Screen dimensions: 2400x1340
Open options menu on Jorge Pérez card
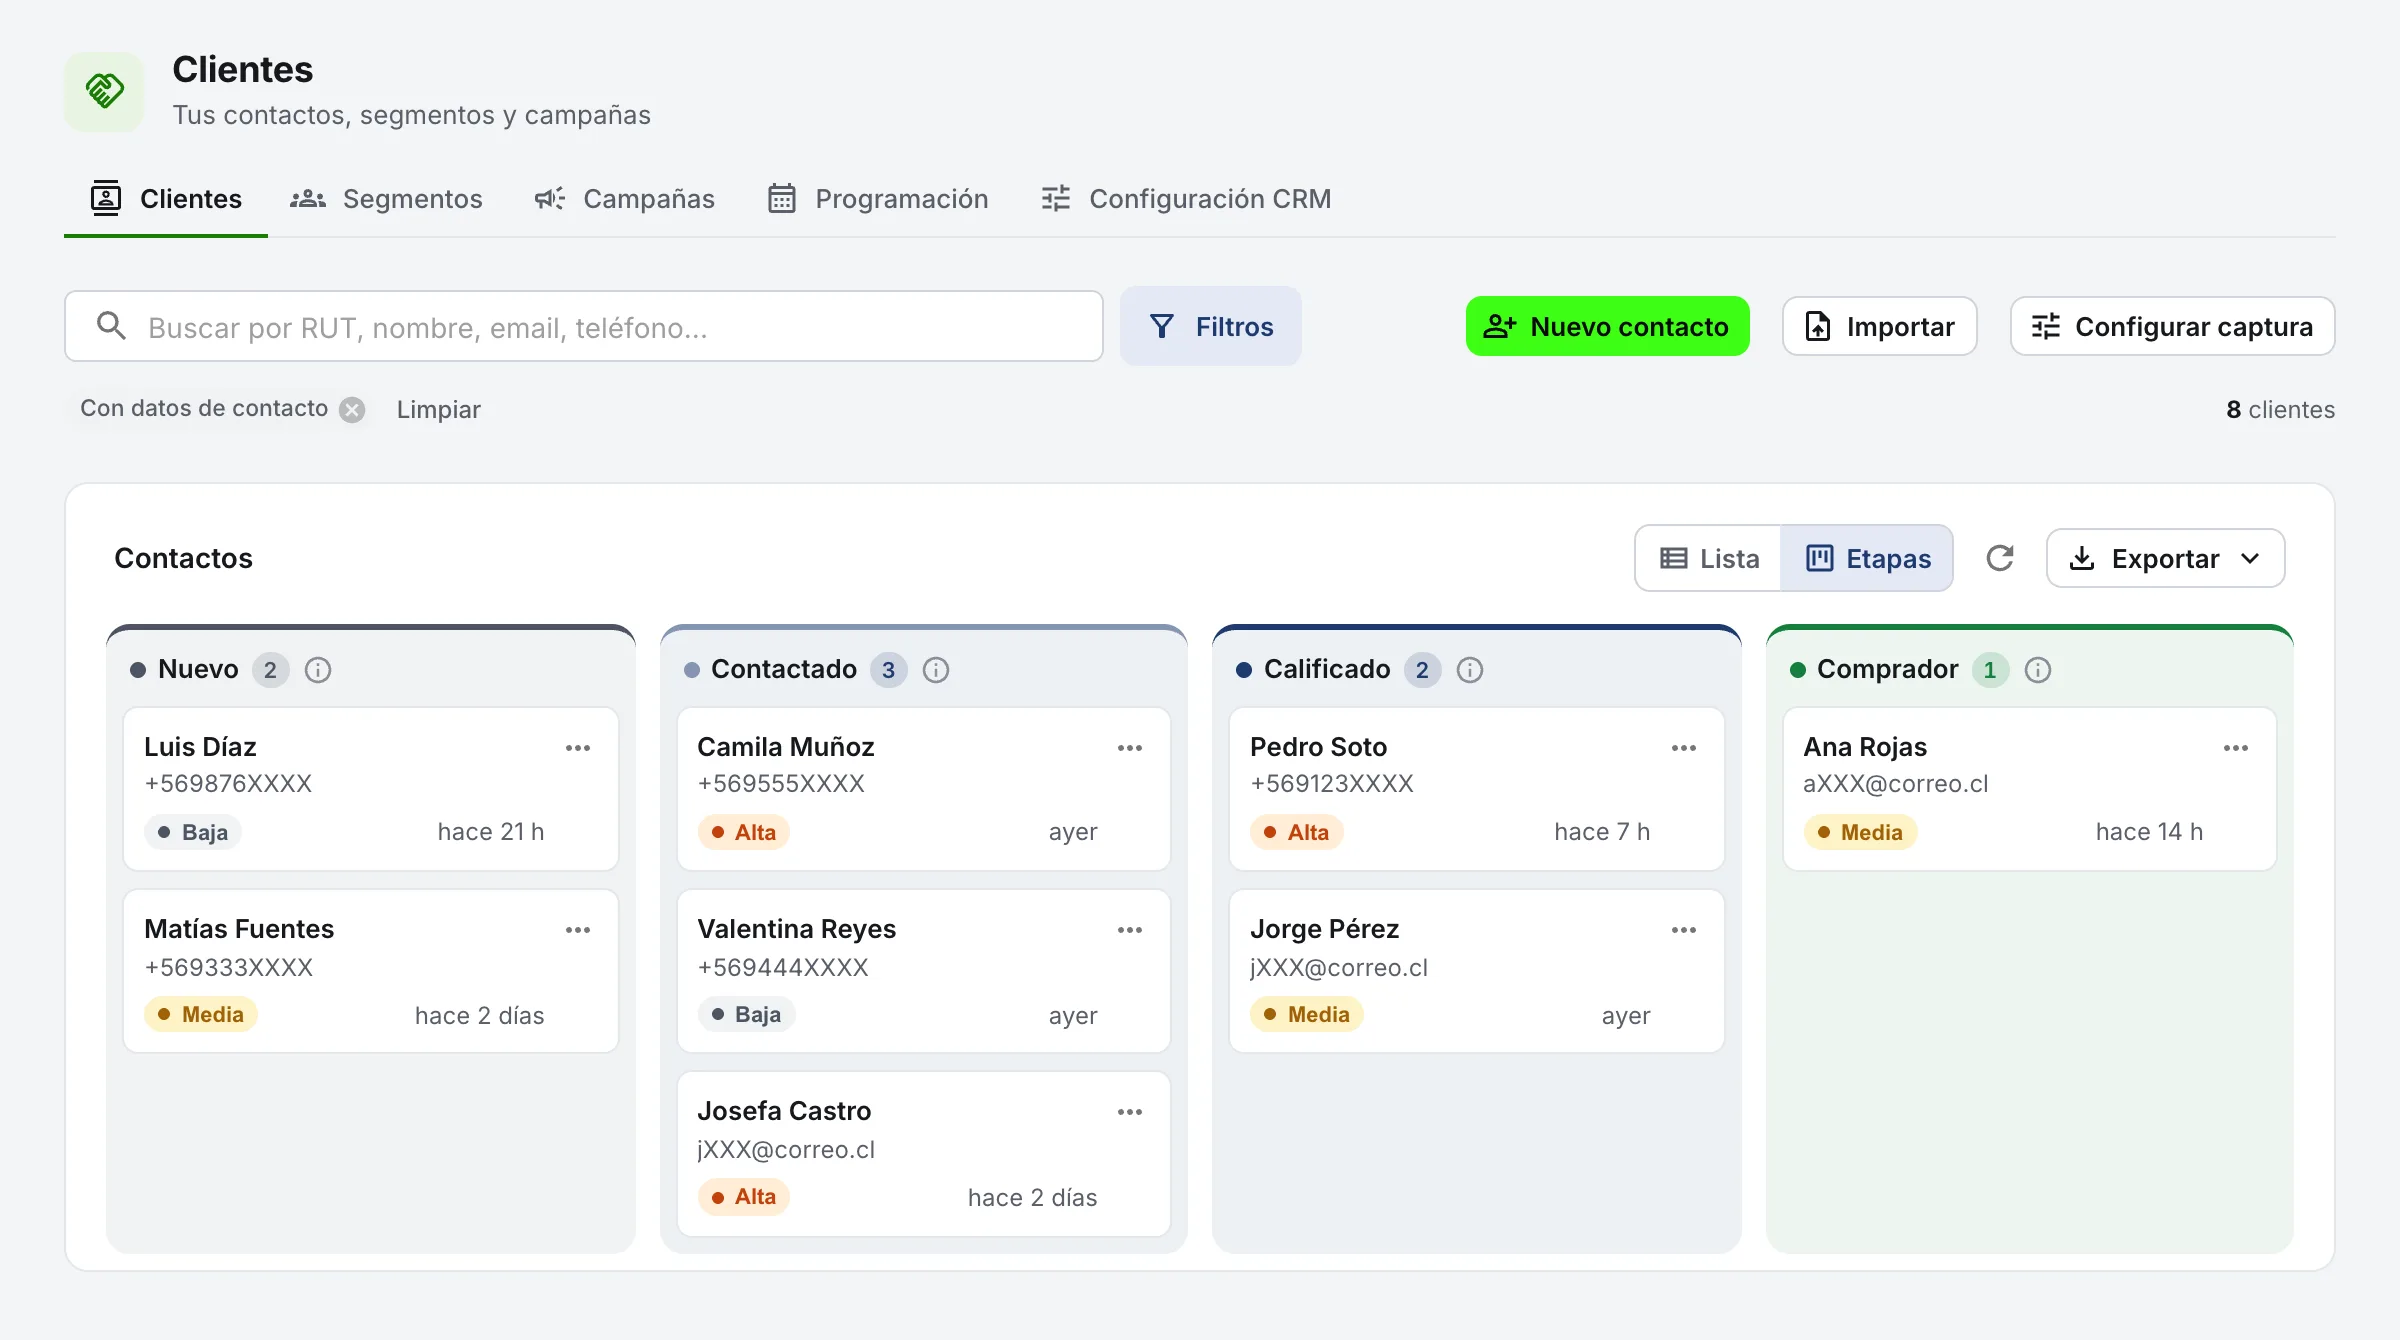coord(1684,930)
